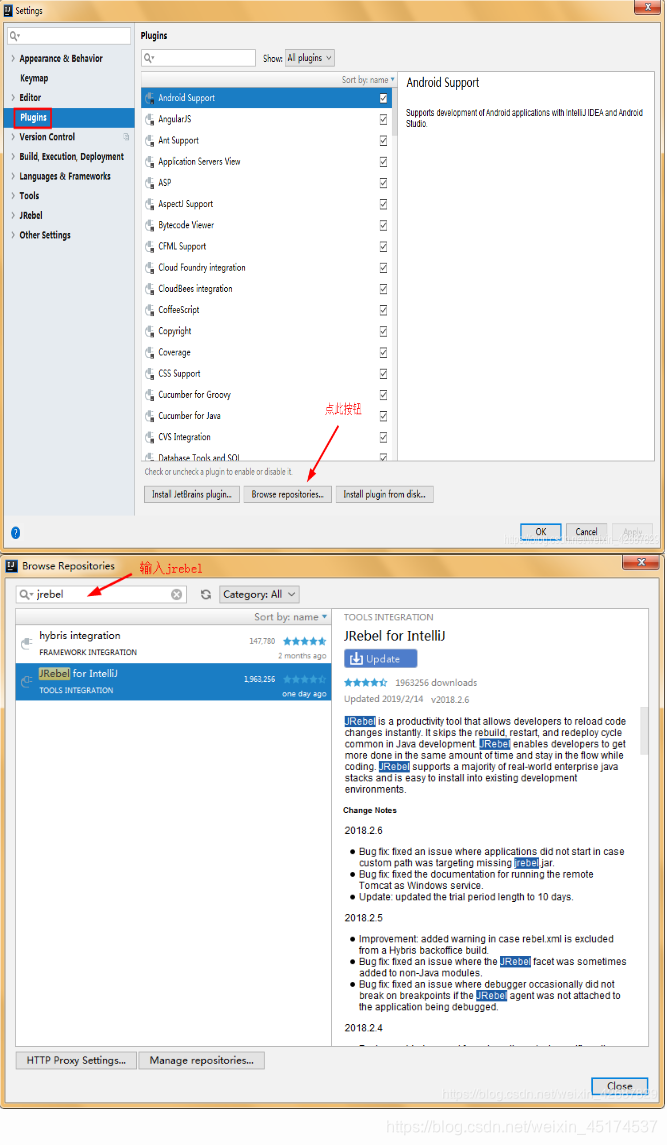
Task: Click the JRebel for IntelliJ plugin icon
Action: point(26,681)
